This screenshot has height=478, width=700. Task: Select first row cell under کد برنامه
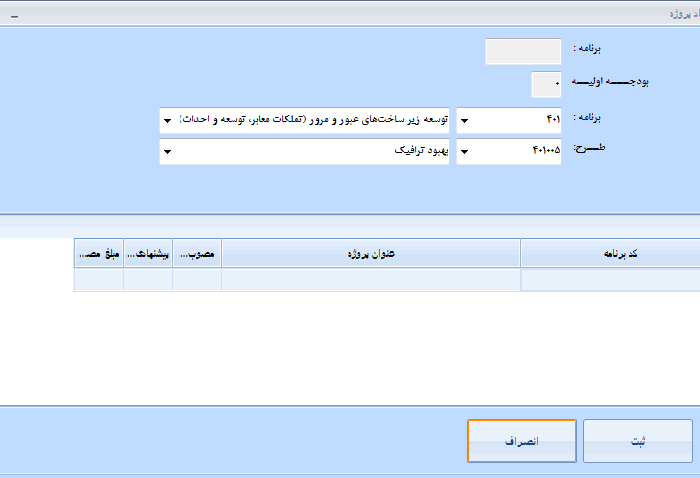point(610,281)
